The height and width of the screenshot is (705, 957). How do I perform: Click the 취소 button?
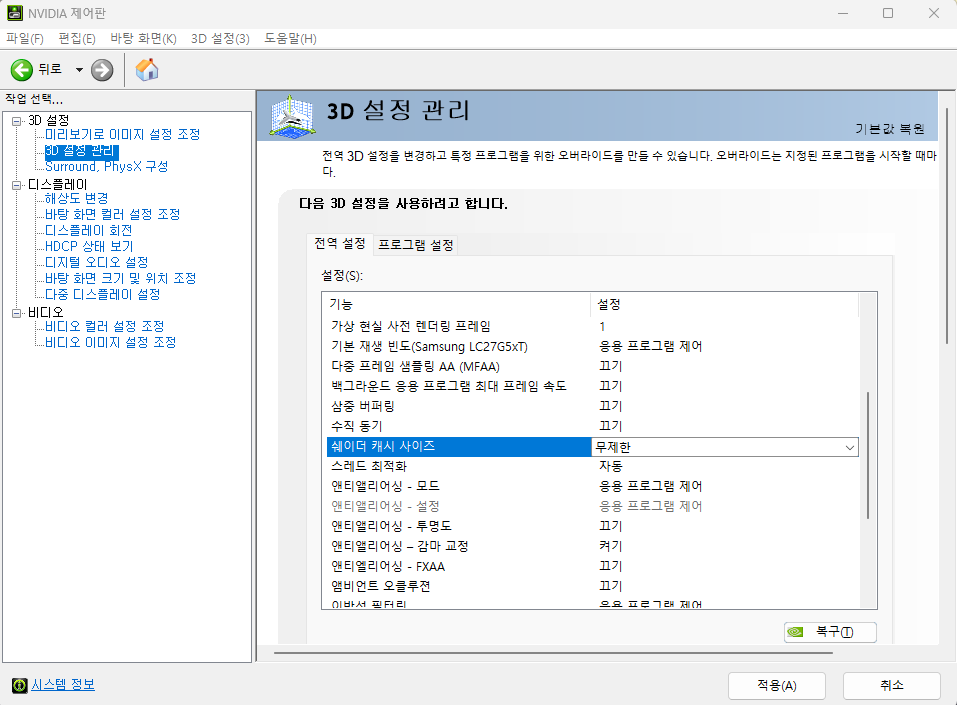[892, 685]
